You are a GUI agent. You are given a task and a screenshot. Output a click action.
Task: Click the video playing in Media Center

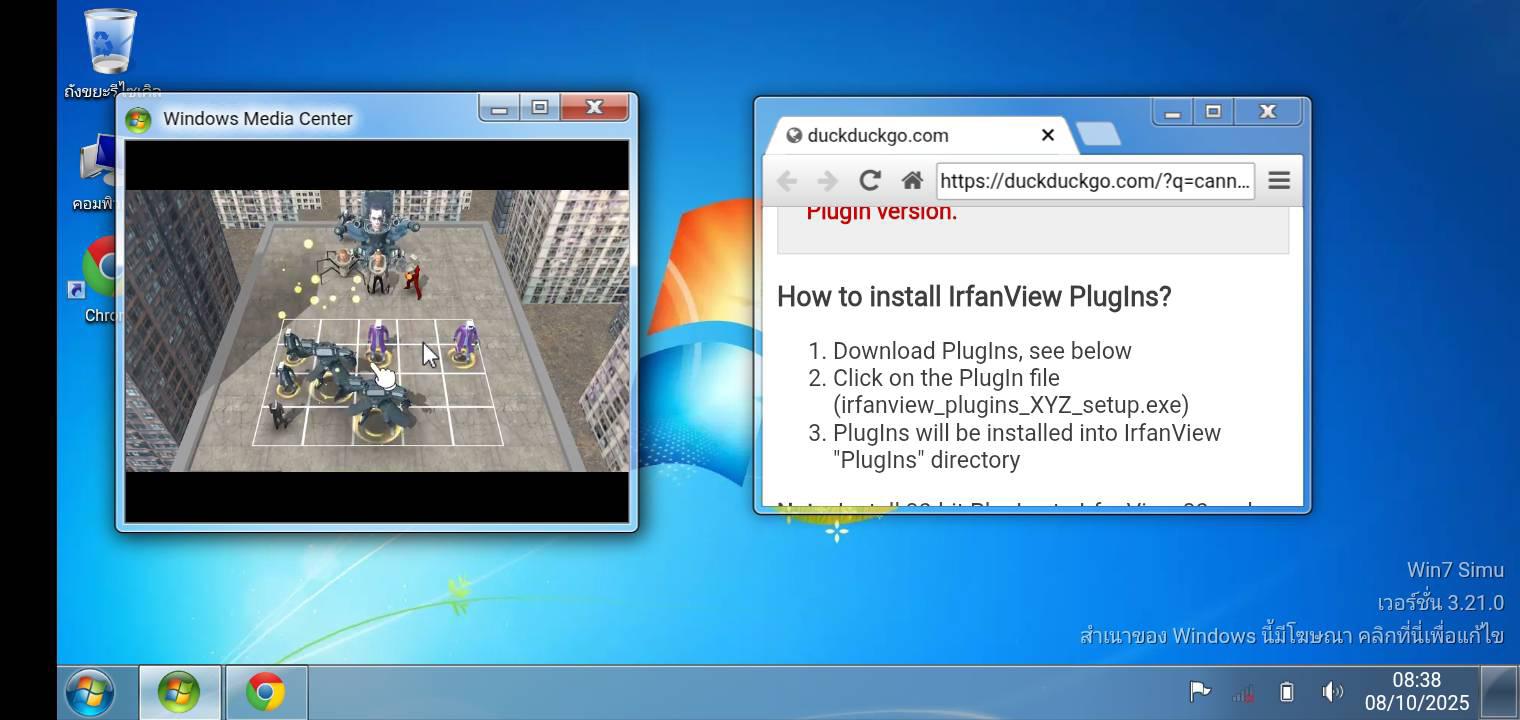(x=377, y=331)
